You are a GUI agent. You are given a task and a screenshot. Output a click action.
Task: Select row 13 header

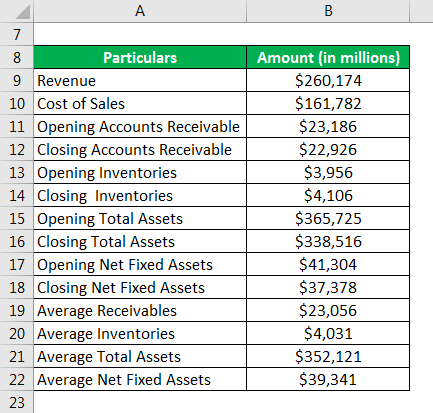(x=17, y=172)
